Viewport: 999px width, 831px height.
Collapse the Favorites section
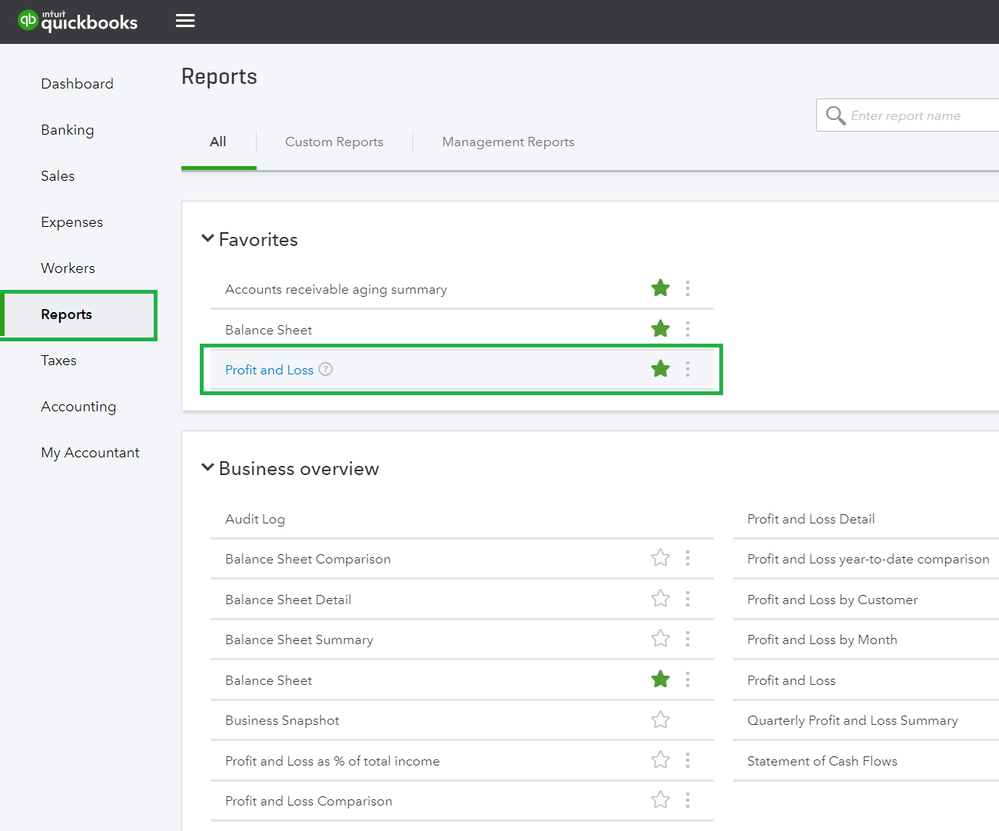coord(208,238)
